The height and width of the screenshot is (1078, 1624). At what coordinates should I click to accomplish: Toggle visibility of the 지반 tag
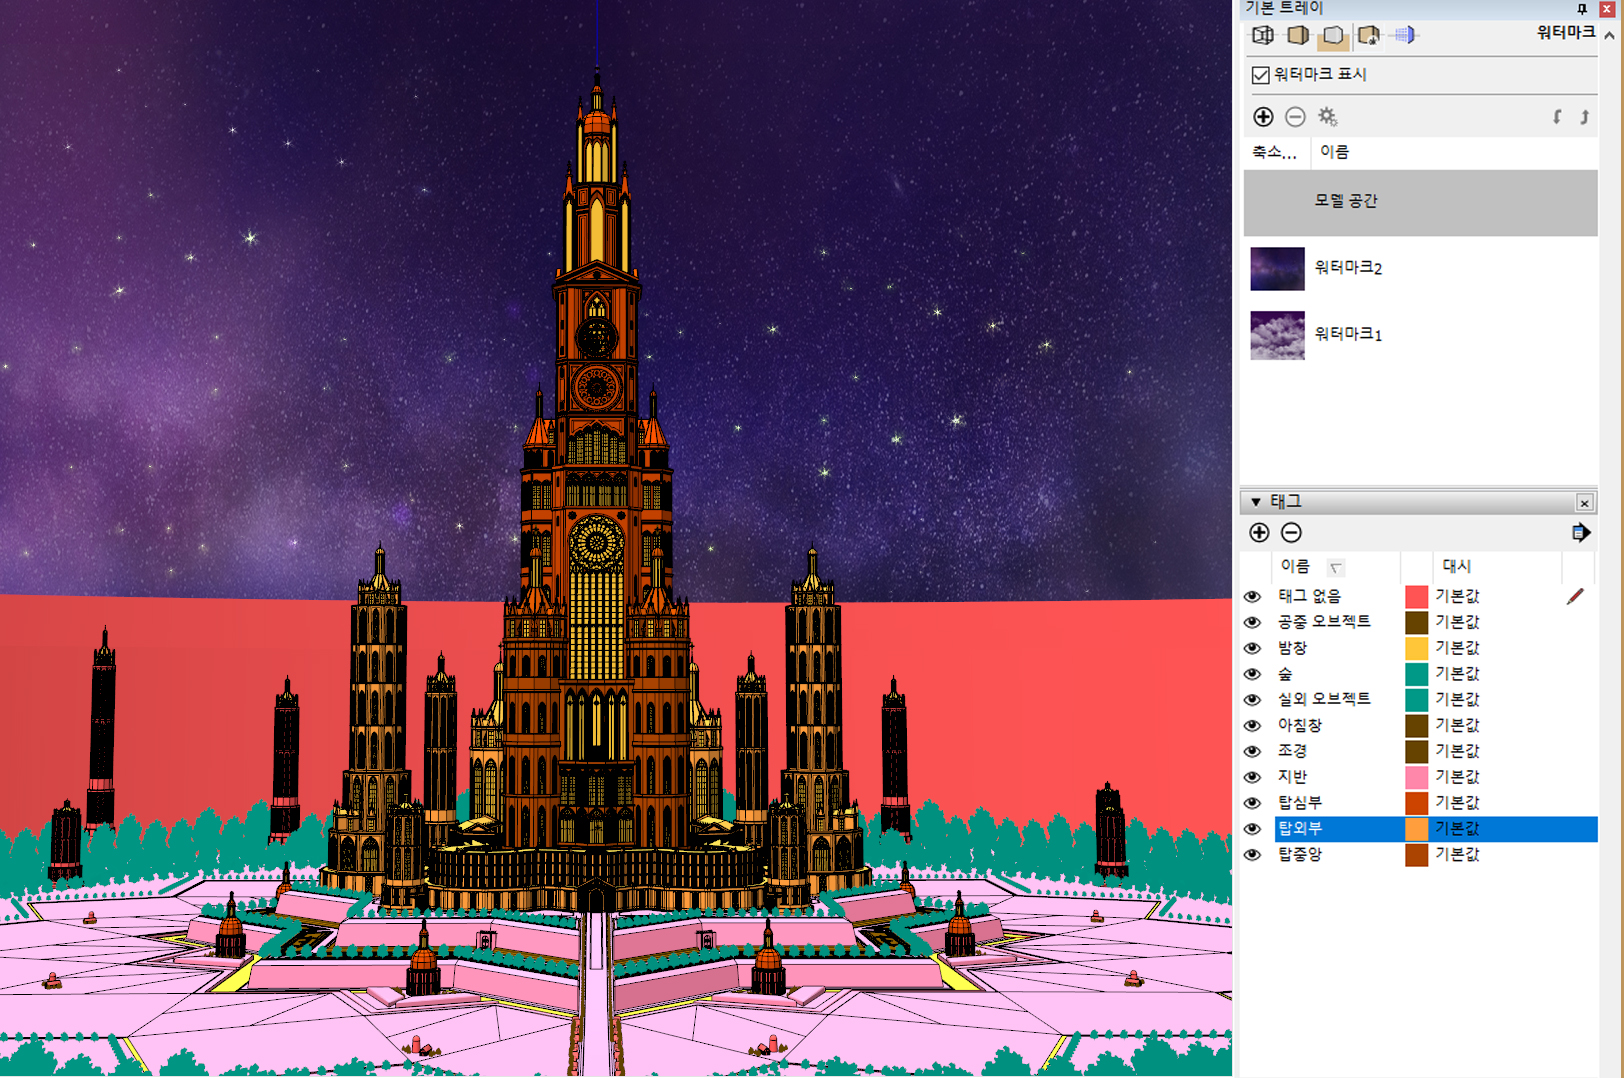point(1252,777)
